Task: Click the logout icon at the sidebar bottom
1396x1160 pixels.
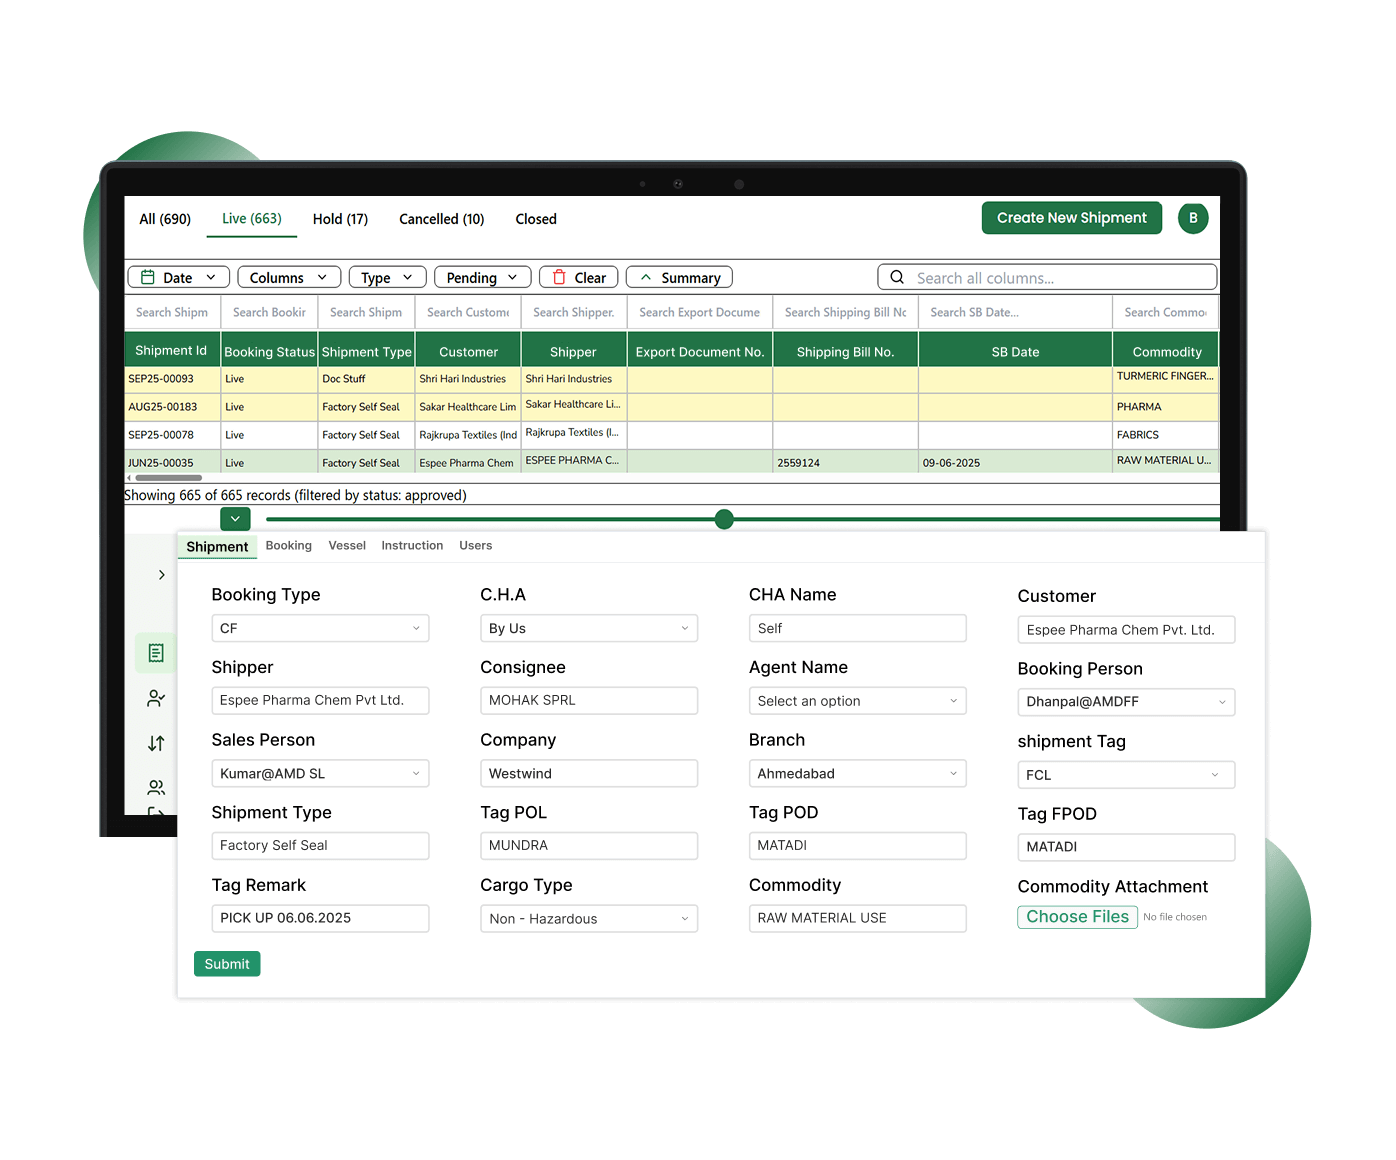Action: coord(155,812)
